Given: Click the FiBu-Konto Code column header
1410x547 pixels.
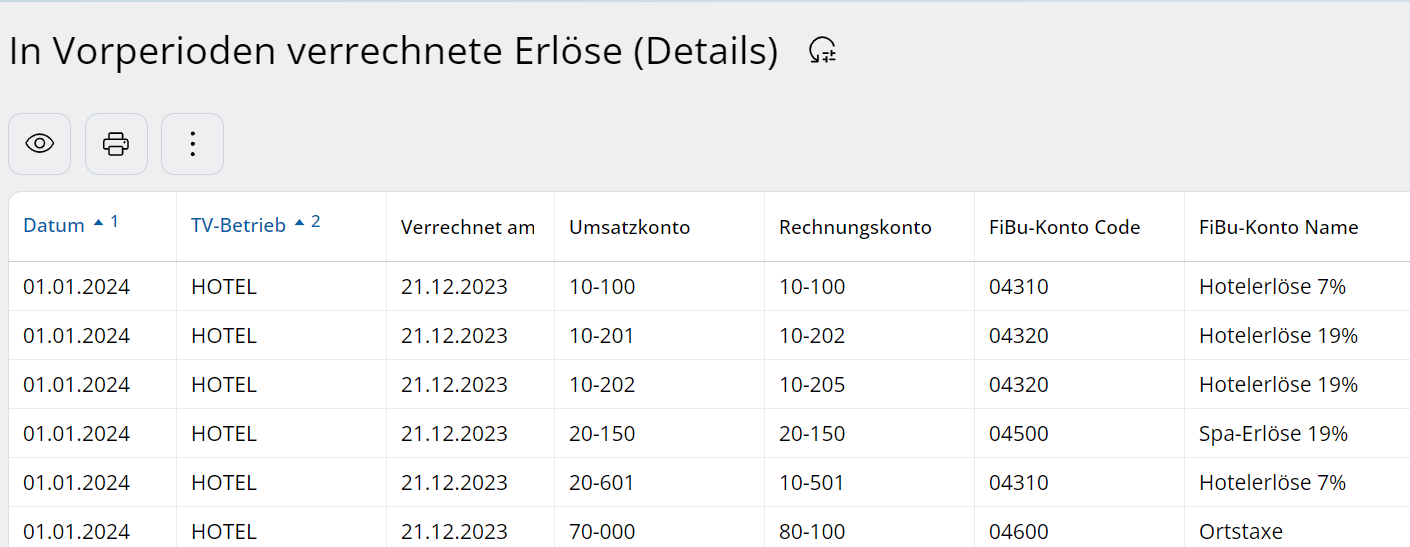Looking at the screenshot, I should click(1064, 228).
